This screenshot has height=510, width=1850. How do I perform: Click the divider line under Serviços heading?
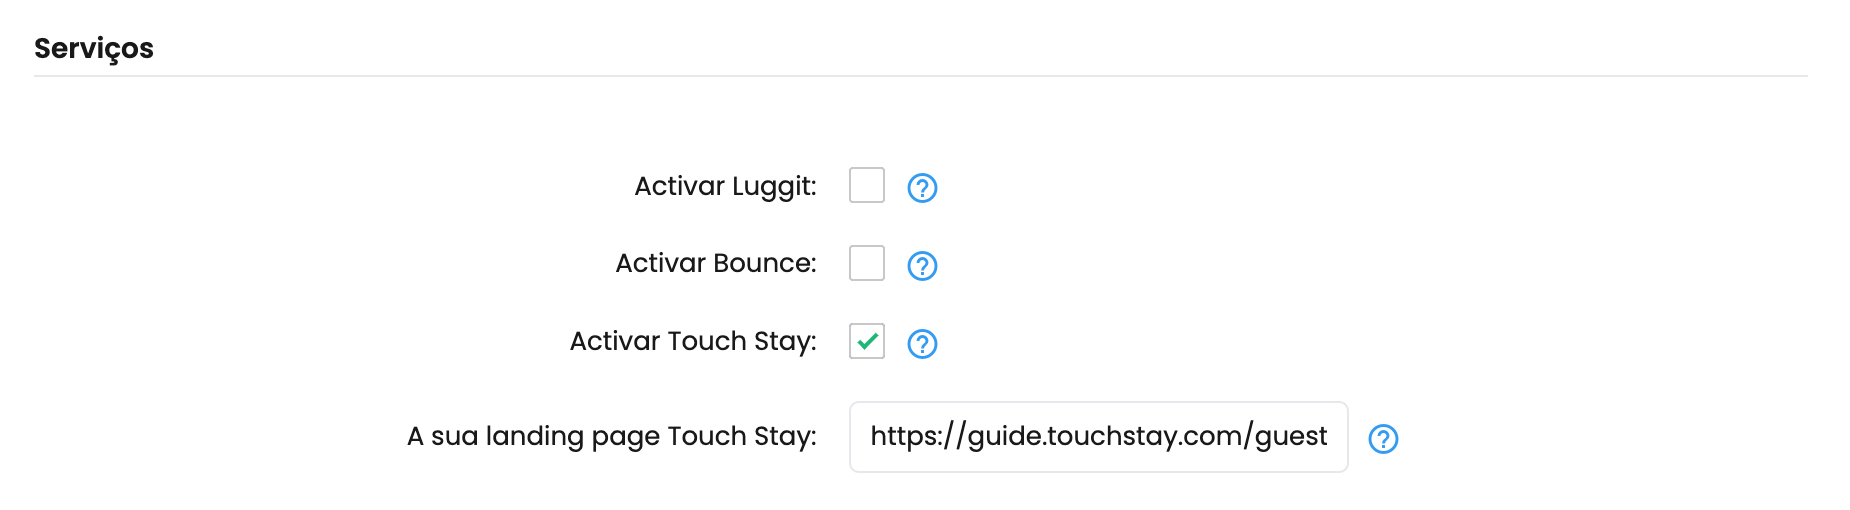click(921, 76)
